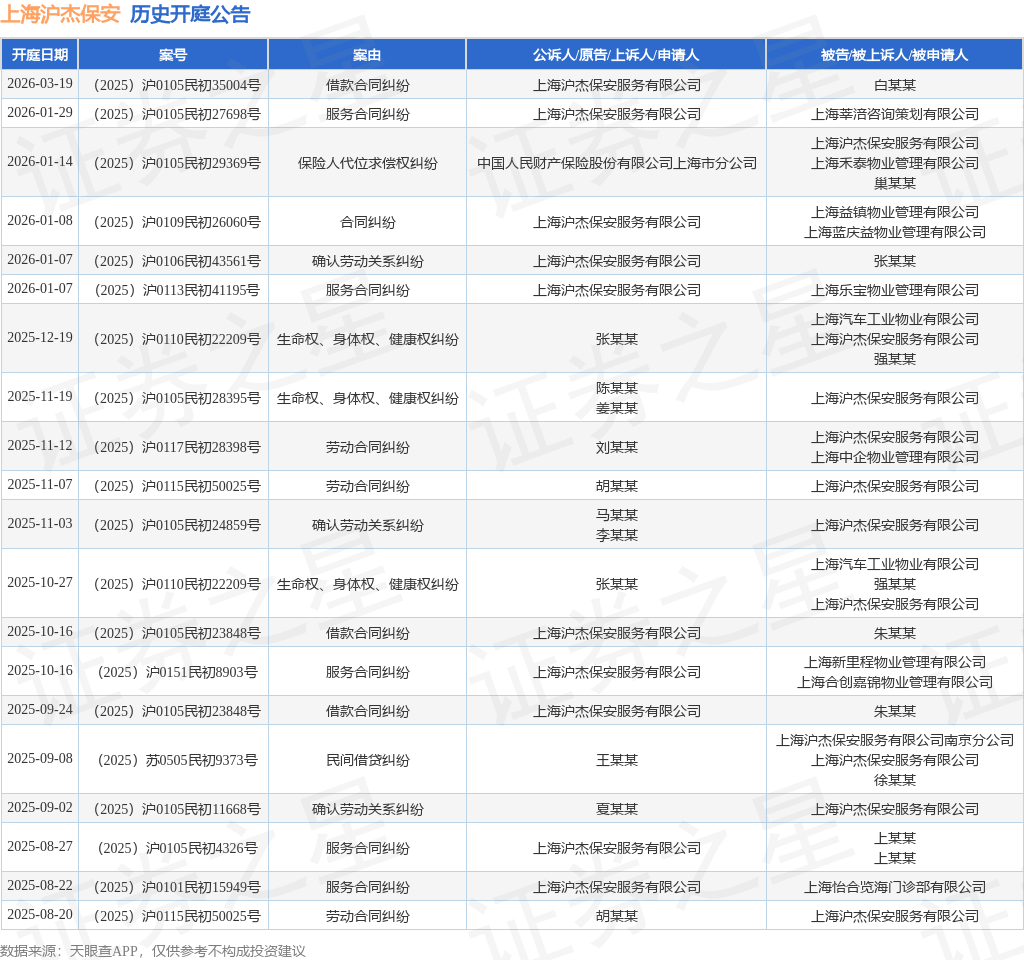Viewport: 1024px width, 960px height.
Task: Click defendant 上海蓝庆益物业管理有限公司
Action: 895,232
